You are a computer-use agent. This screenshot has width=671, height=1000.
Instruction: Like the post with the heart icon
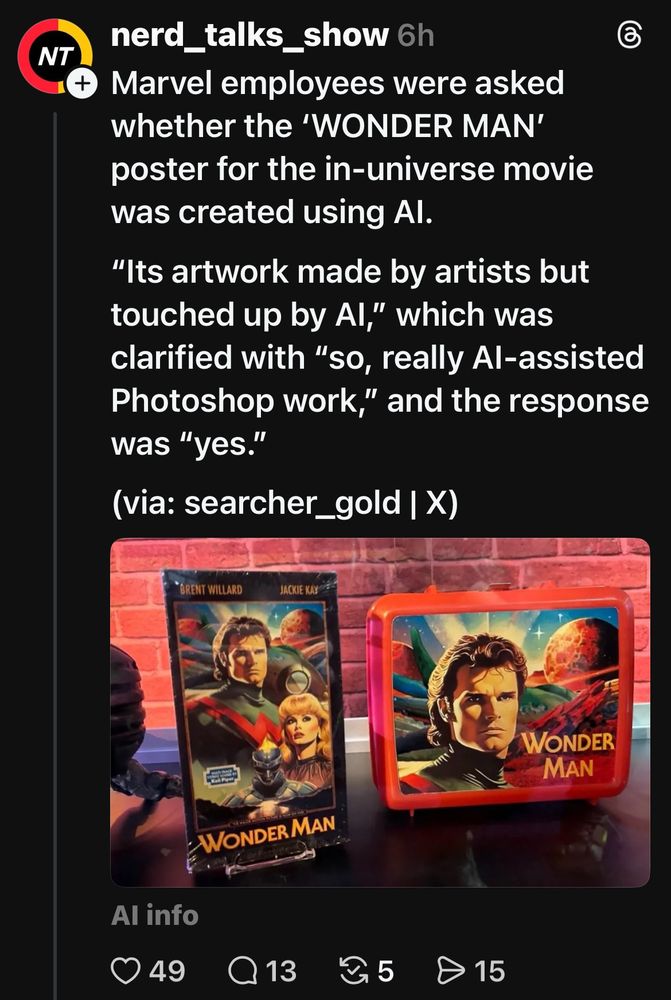tap(125, 971)
